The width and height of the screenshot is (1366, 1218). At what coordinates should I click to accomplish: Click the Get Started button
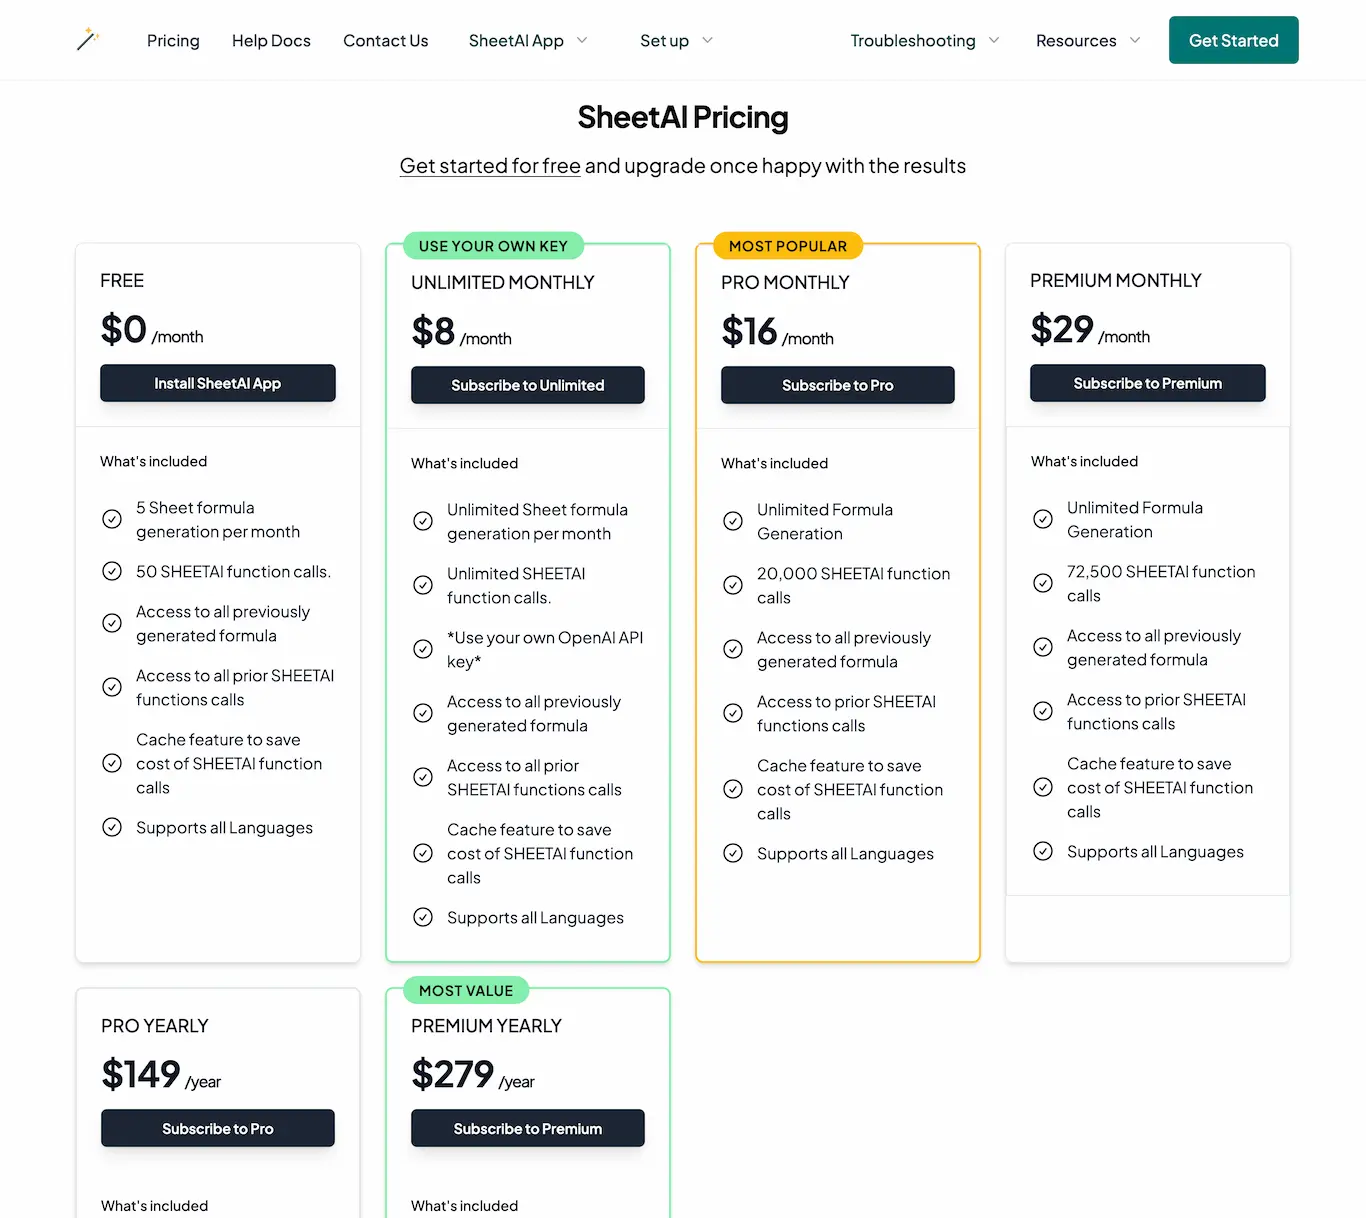(1233, 40)
